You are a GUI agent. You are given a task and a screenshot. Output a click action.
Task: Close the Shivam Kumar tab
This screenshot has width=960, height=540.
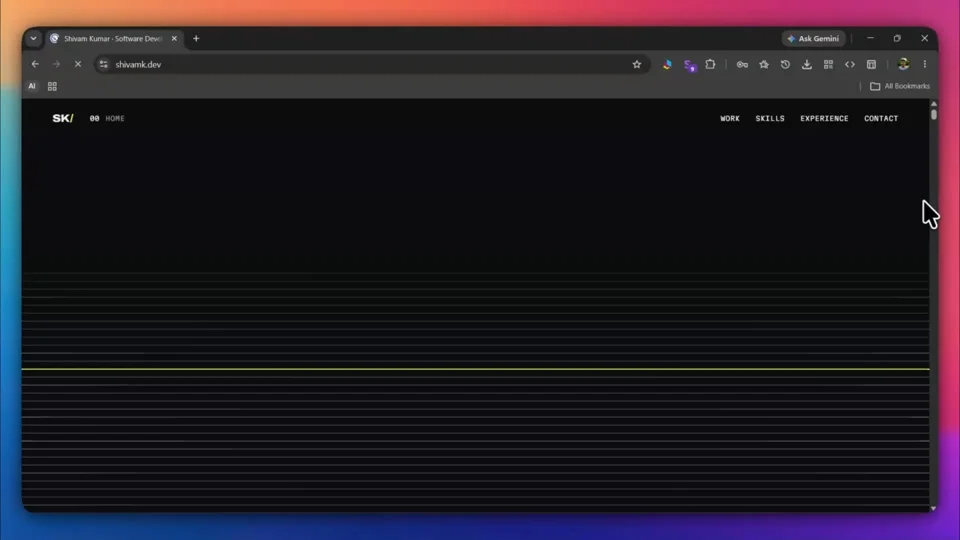pos(174,39)
